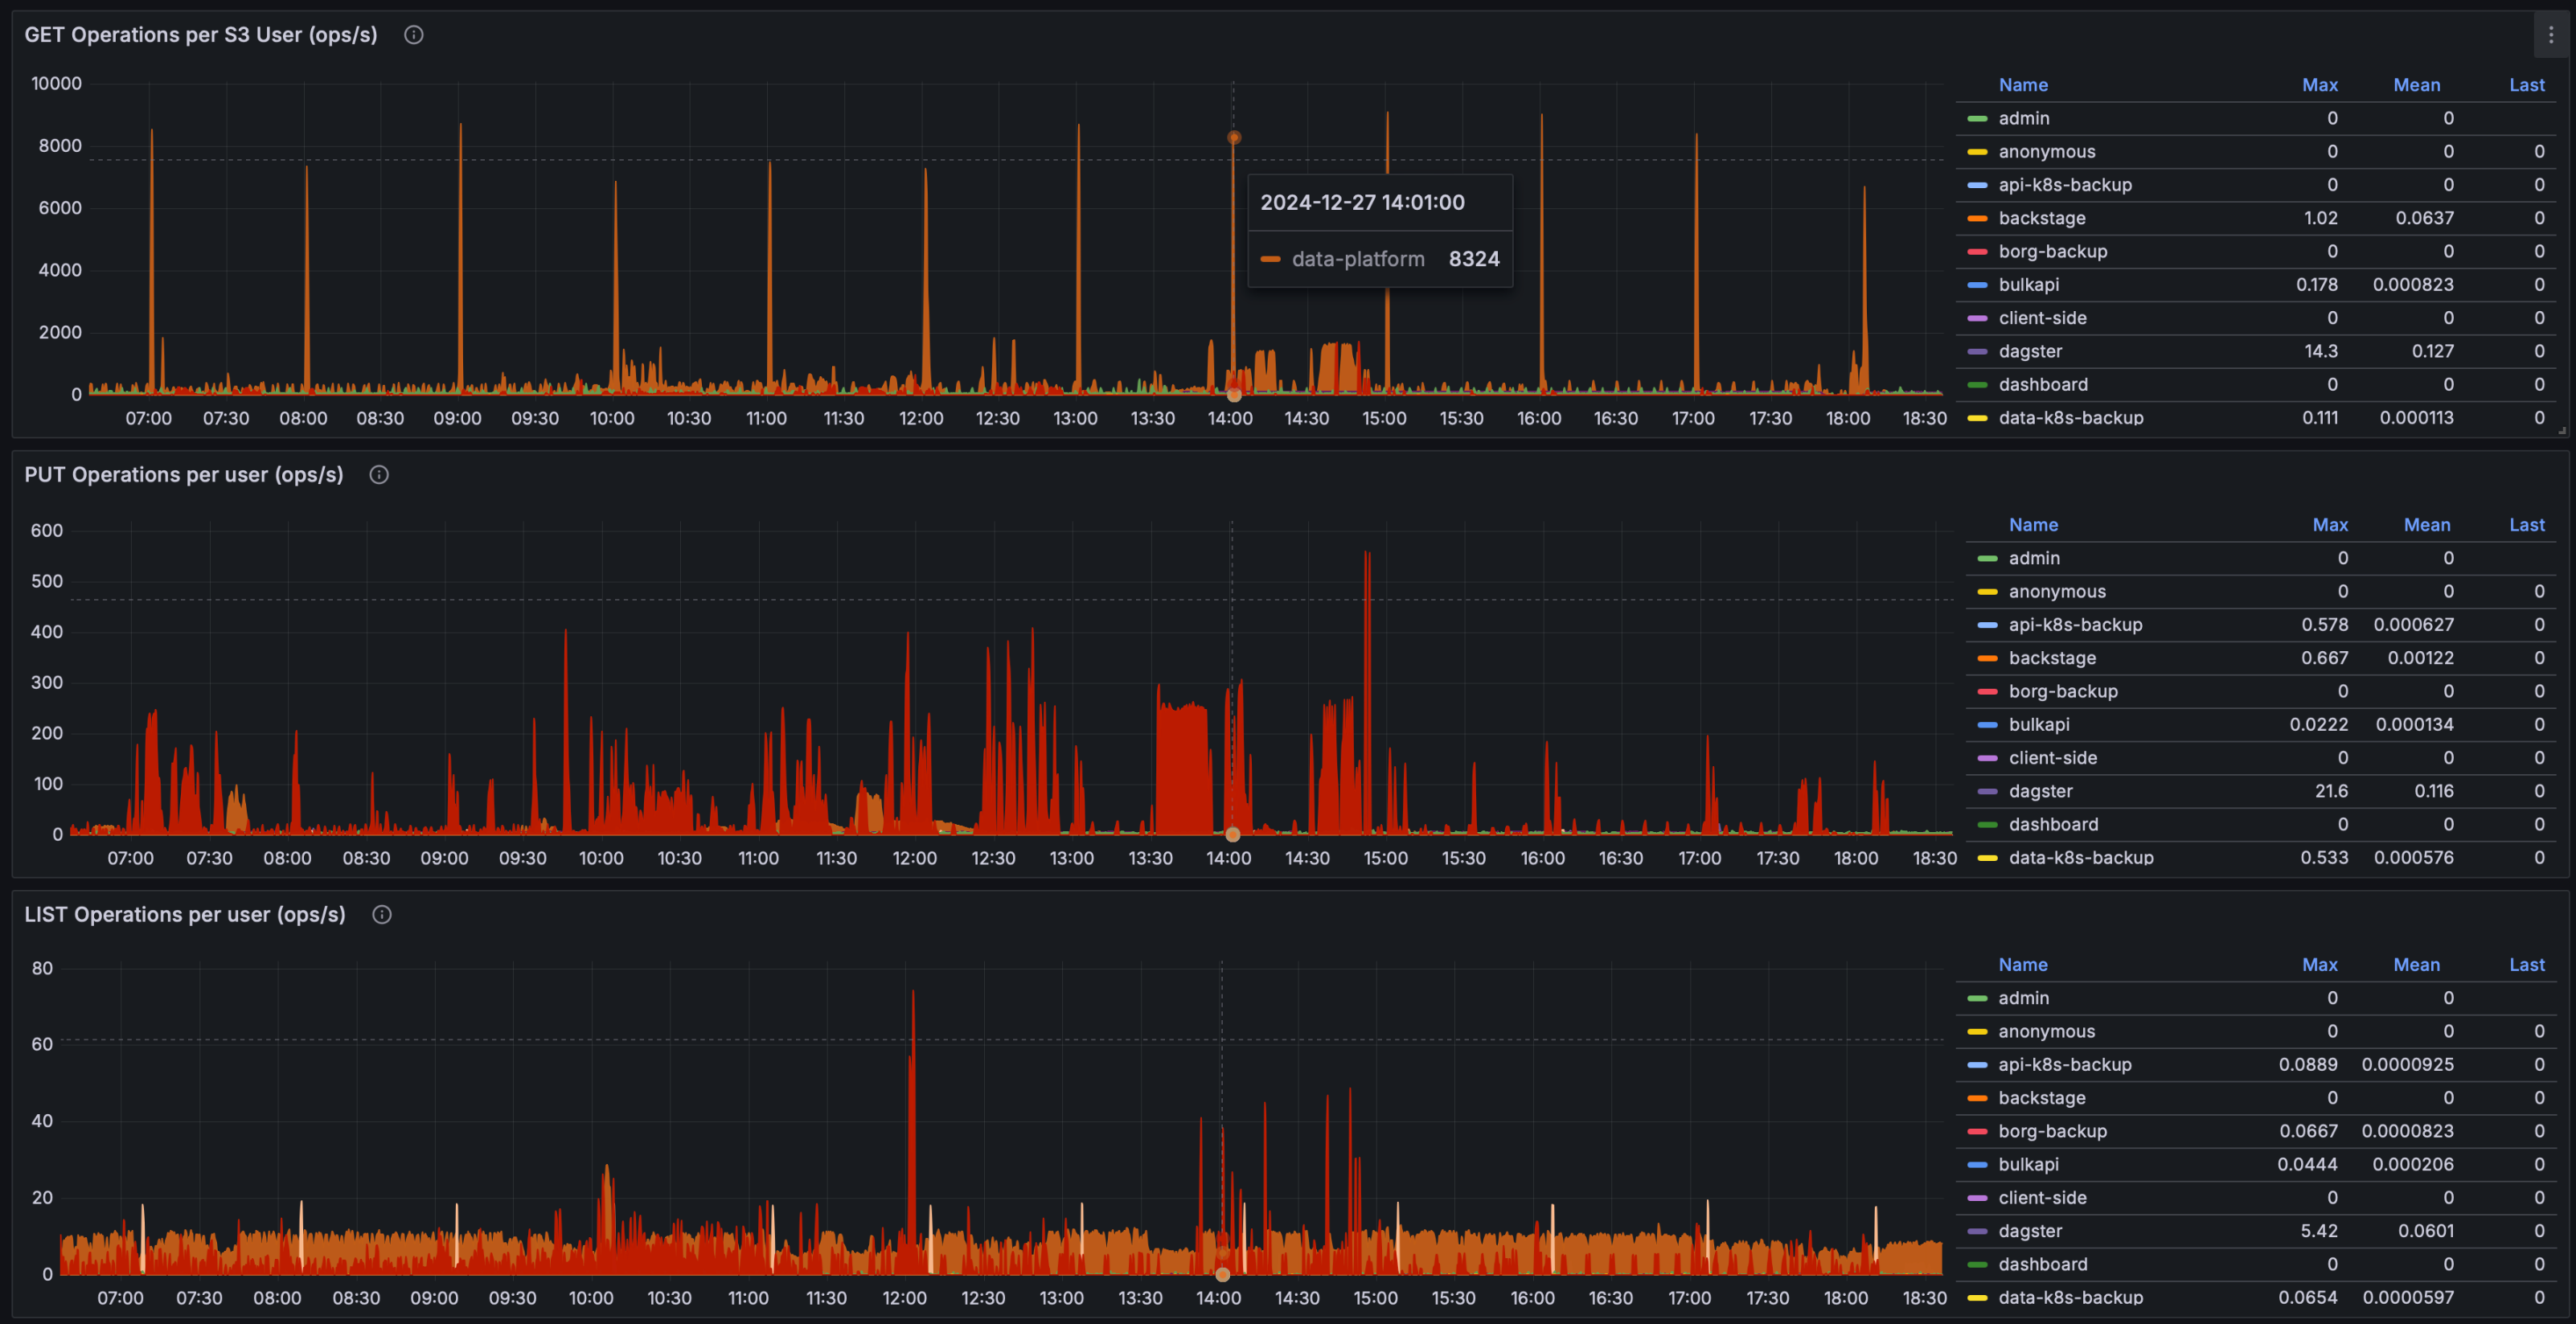Click data-platform peak point at 14:01
This screenshot has width=2576, height=1324.
pos(1234,138)
